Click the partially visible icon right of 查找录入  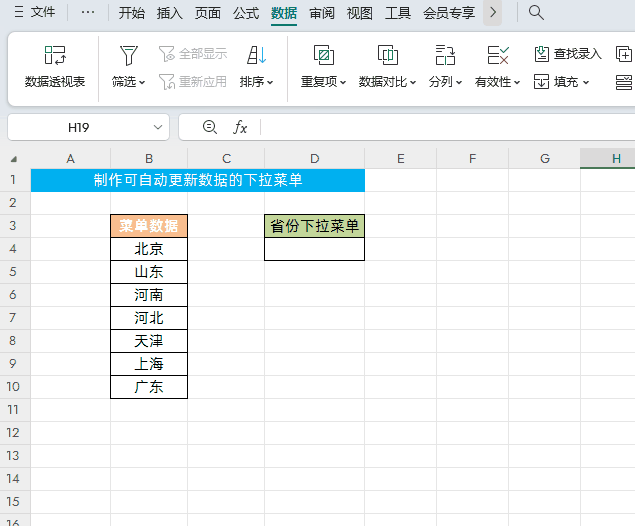[624, 54]
